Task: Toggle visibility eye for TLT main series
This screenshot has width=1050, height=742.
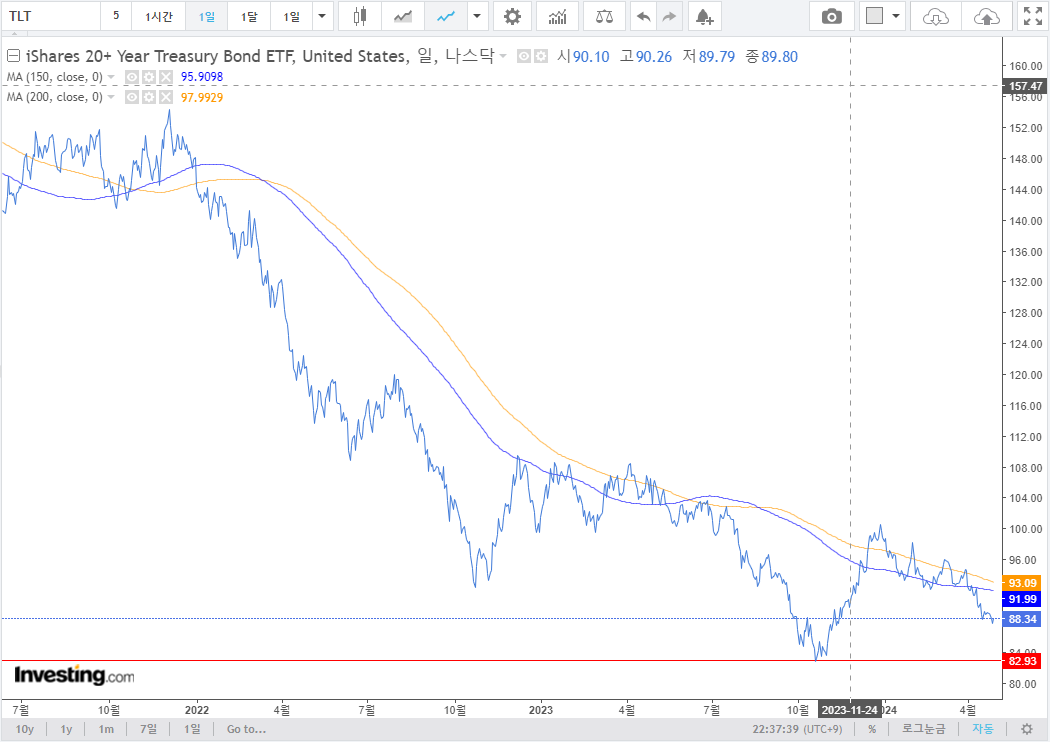Action: point(524,56)
